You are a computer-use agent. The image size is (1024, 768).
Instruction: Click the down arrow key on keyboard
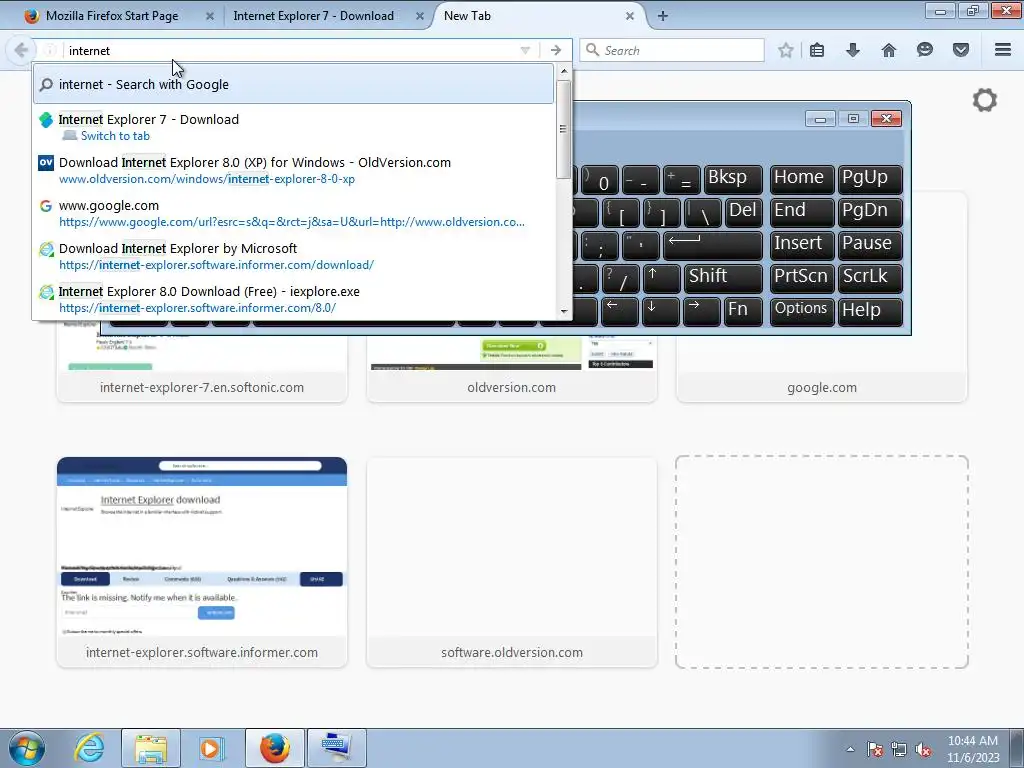661,311
